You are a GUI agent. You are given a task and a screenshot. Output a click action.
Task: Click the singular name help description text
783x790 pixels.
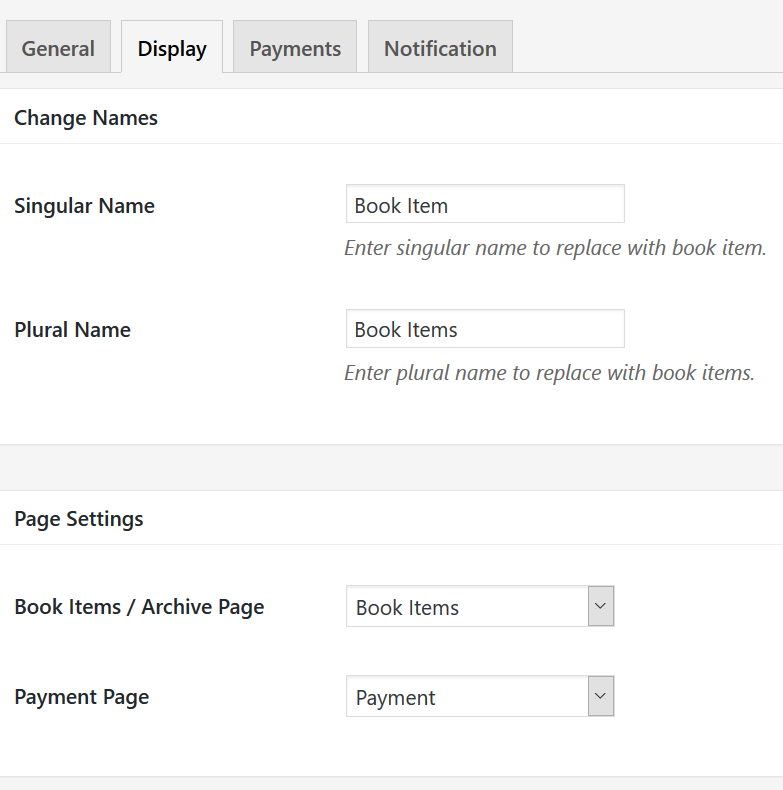point(555,248)
